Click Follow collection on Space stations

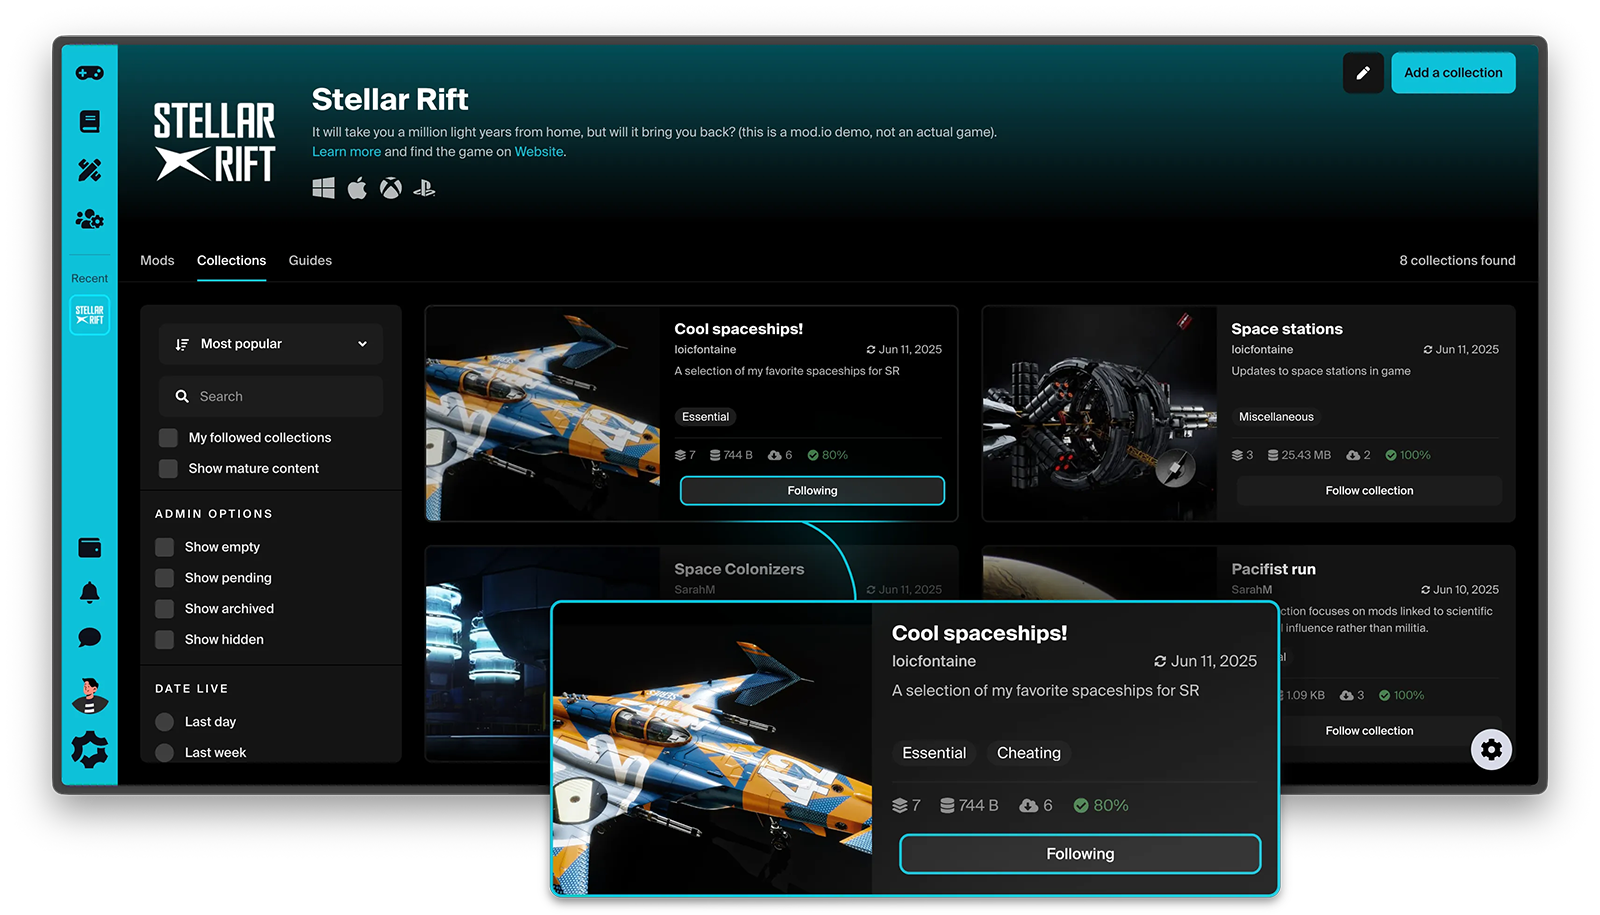click(1368, 490)
